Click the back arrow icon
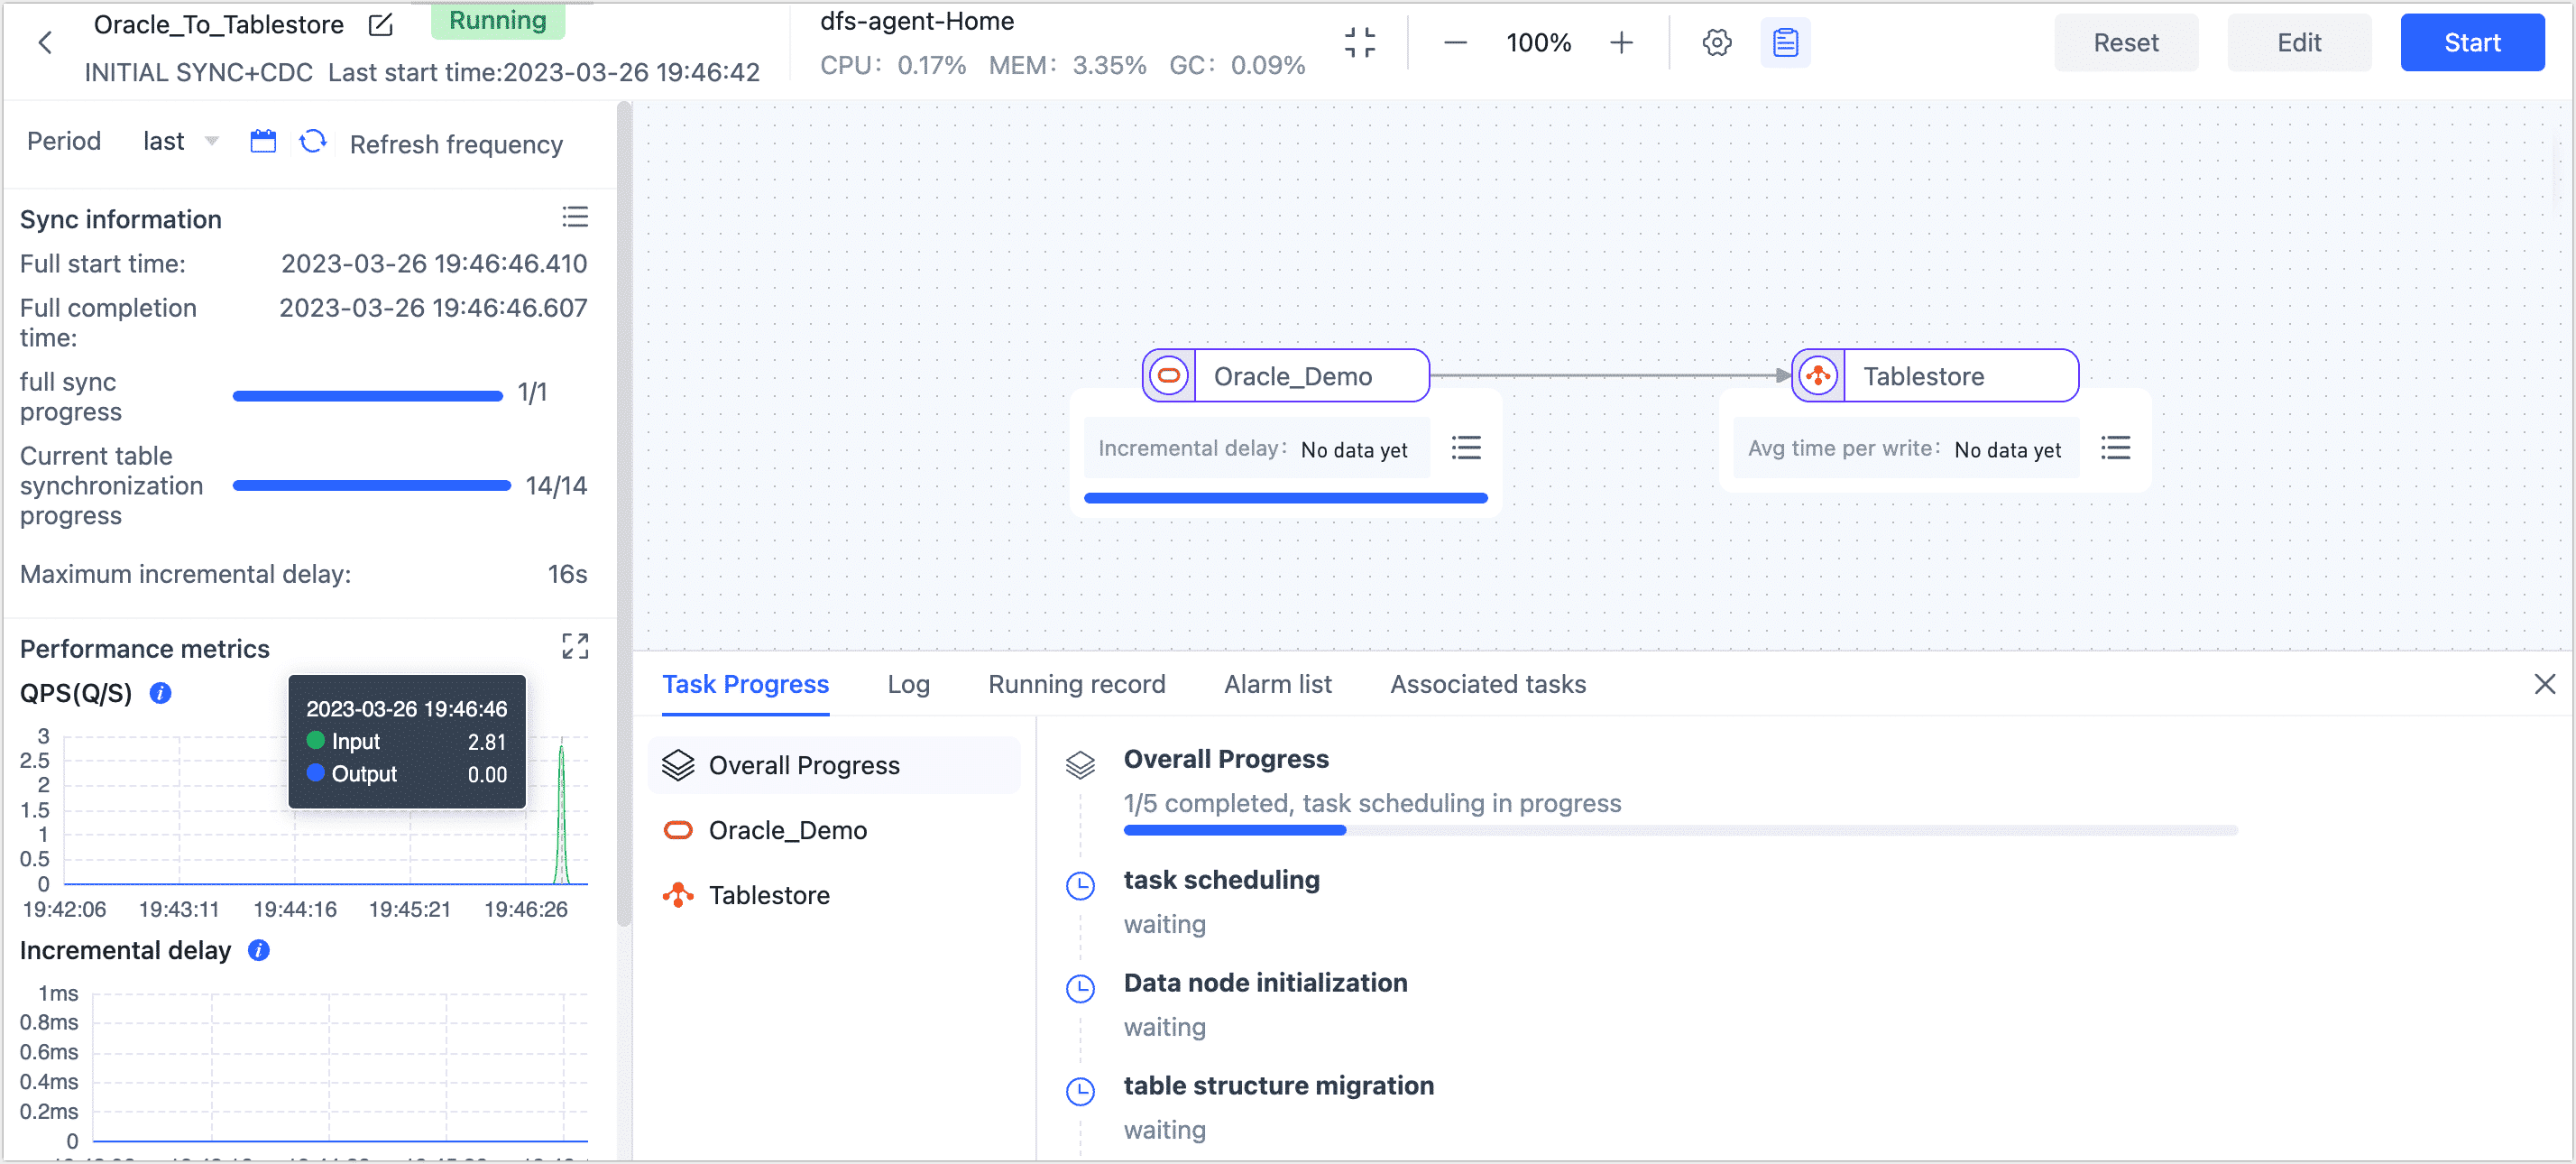The width and height of the screenshot is (2576, 1164). pos(45,42)
